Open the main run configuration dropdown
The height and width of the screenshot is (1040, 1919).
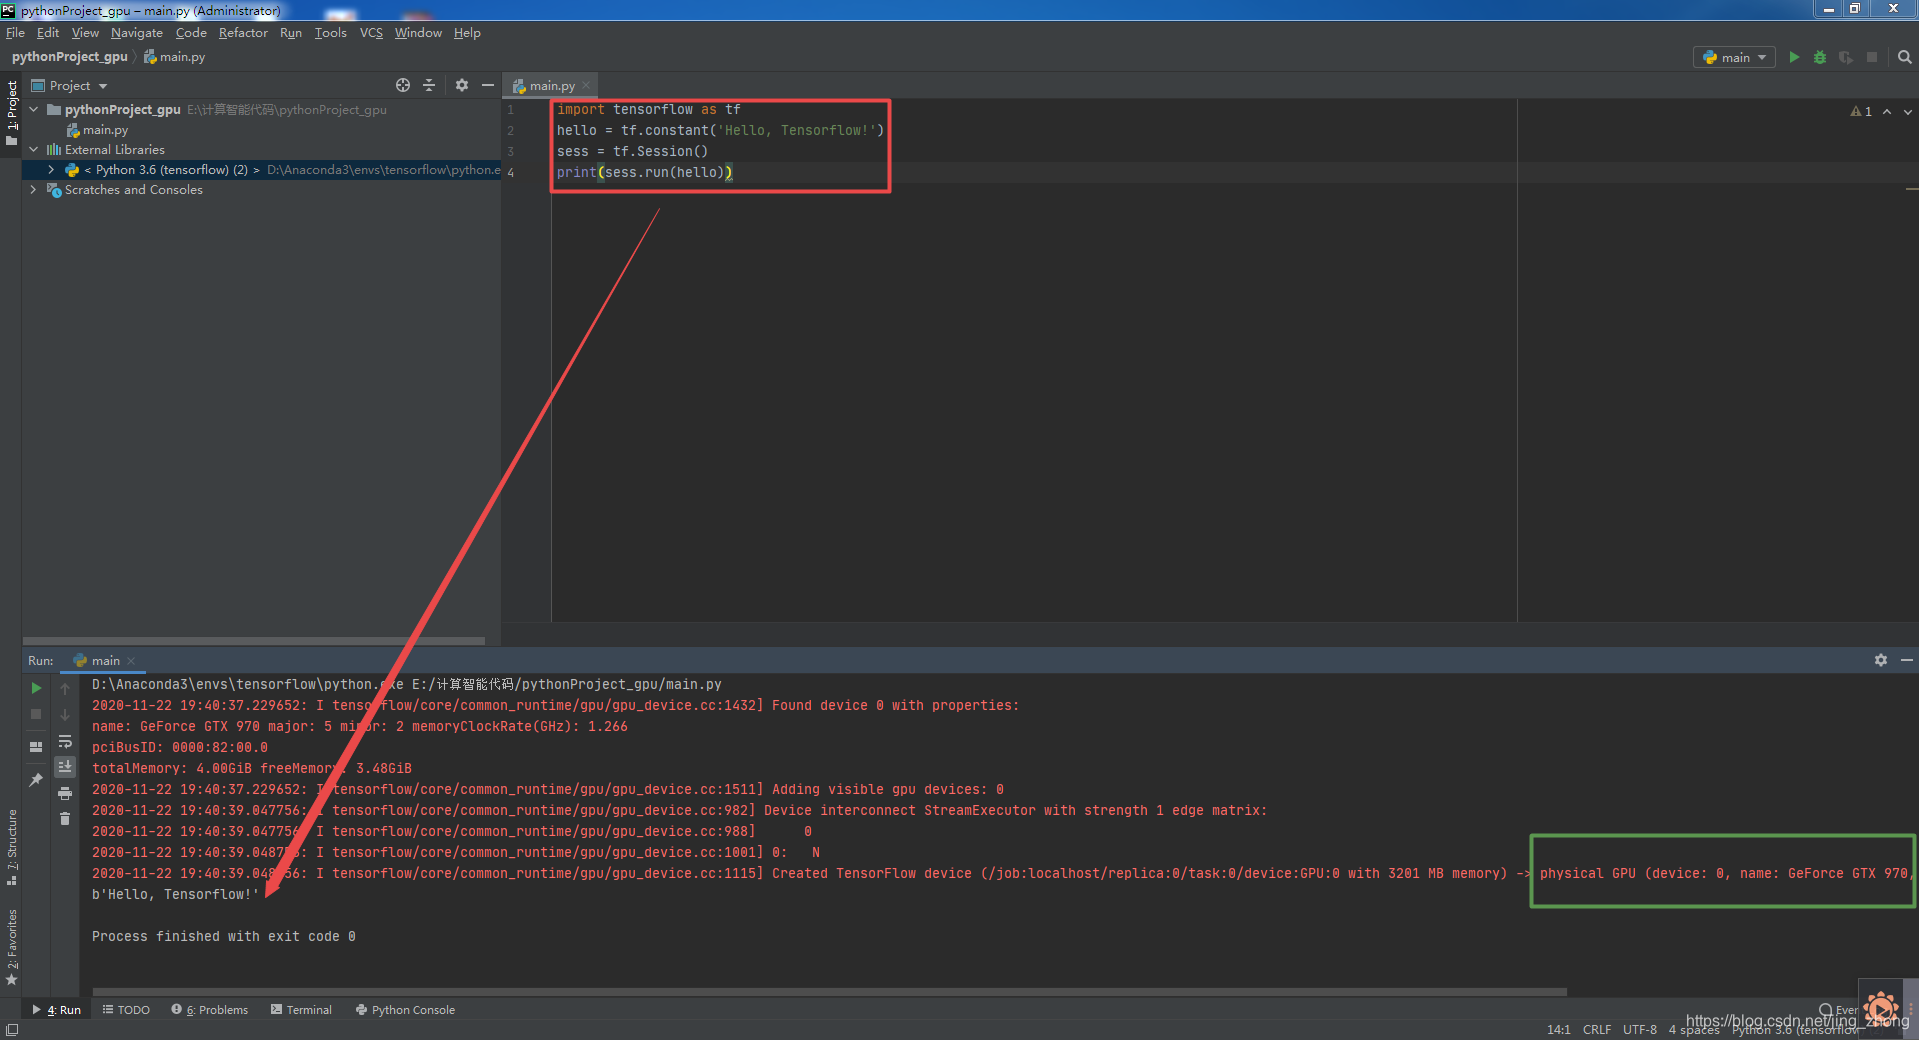tap(1735, 58)
